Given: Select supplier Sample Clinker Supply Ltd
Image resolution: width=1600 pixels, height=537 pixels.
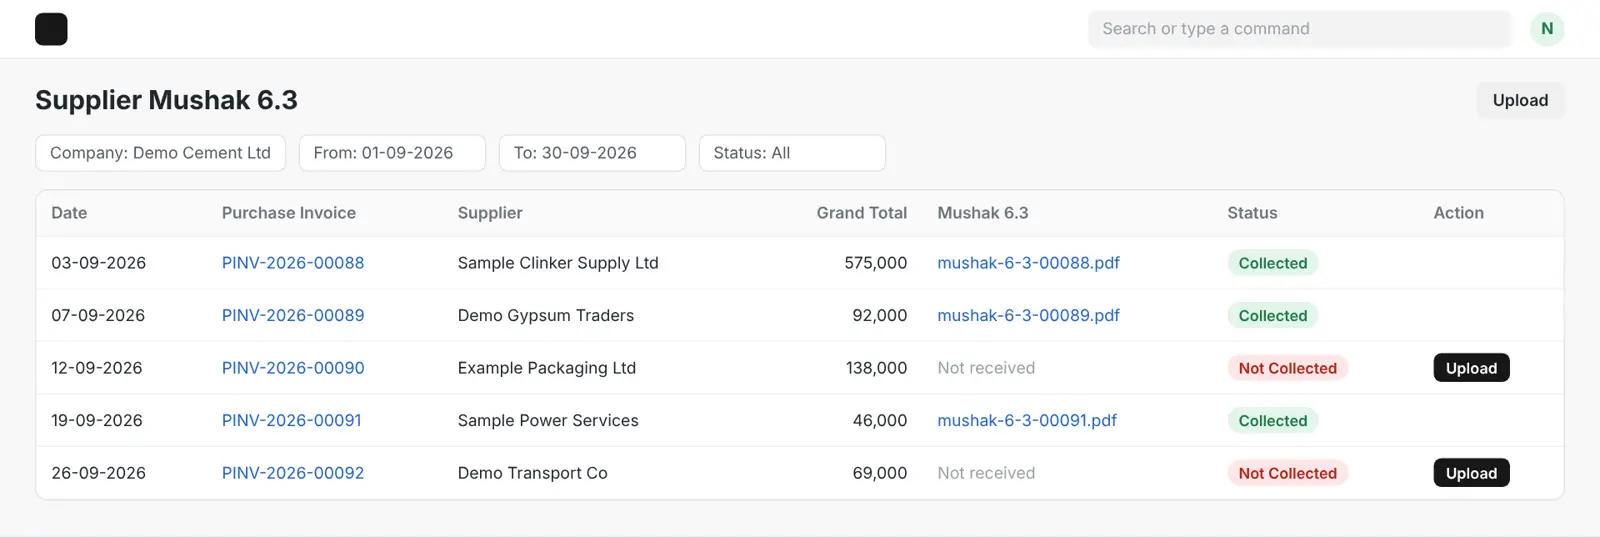Looking at the screenshot, I should point(558,263).
